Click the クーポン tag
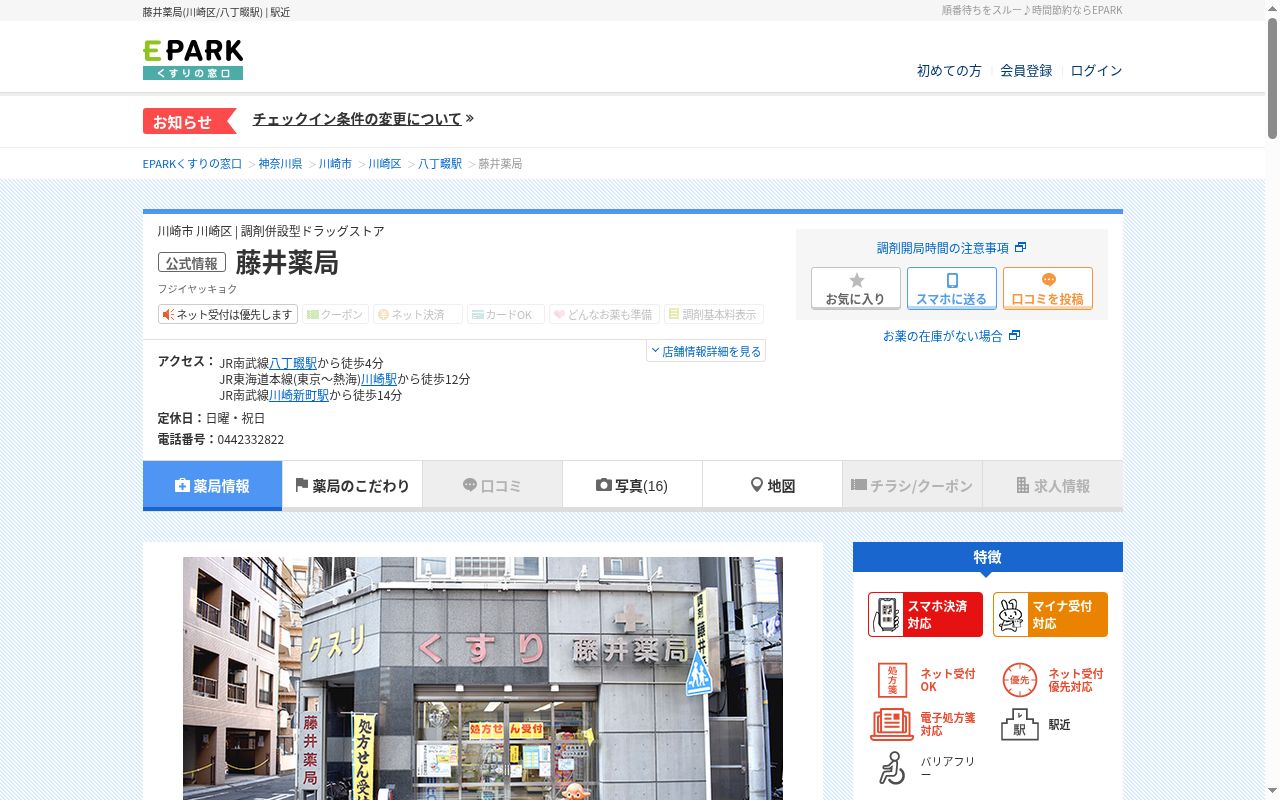This screenshot has height=800, width=1280. (x=335, y=314)
